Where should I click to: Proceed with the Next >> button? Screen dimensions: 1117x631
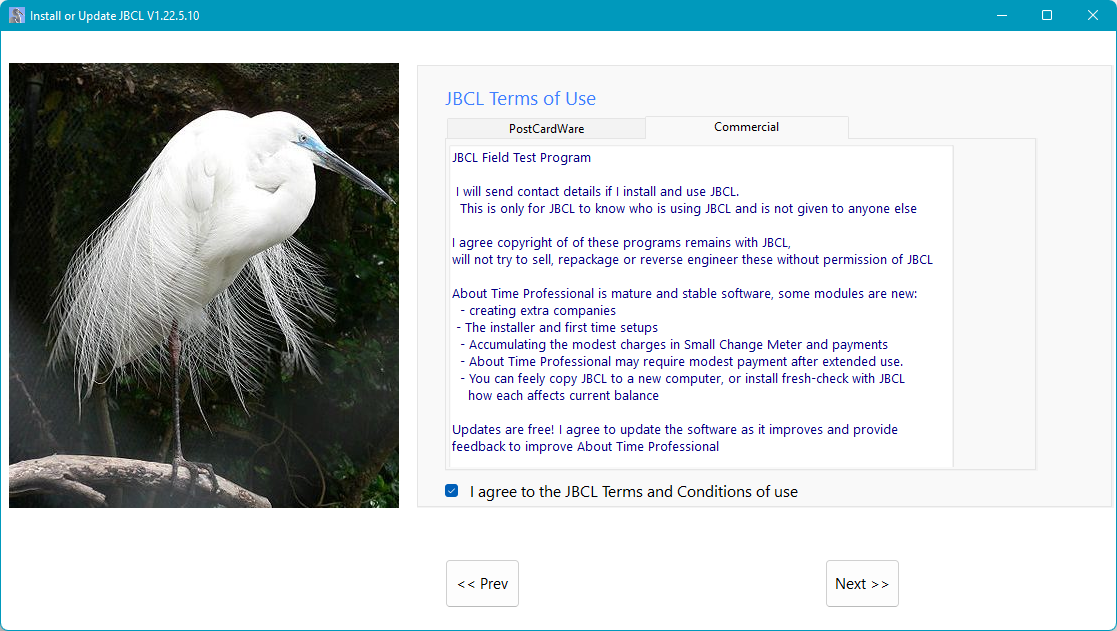(861, 584)
